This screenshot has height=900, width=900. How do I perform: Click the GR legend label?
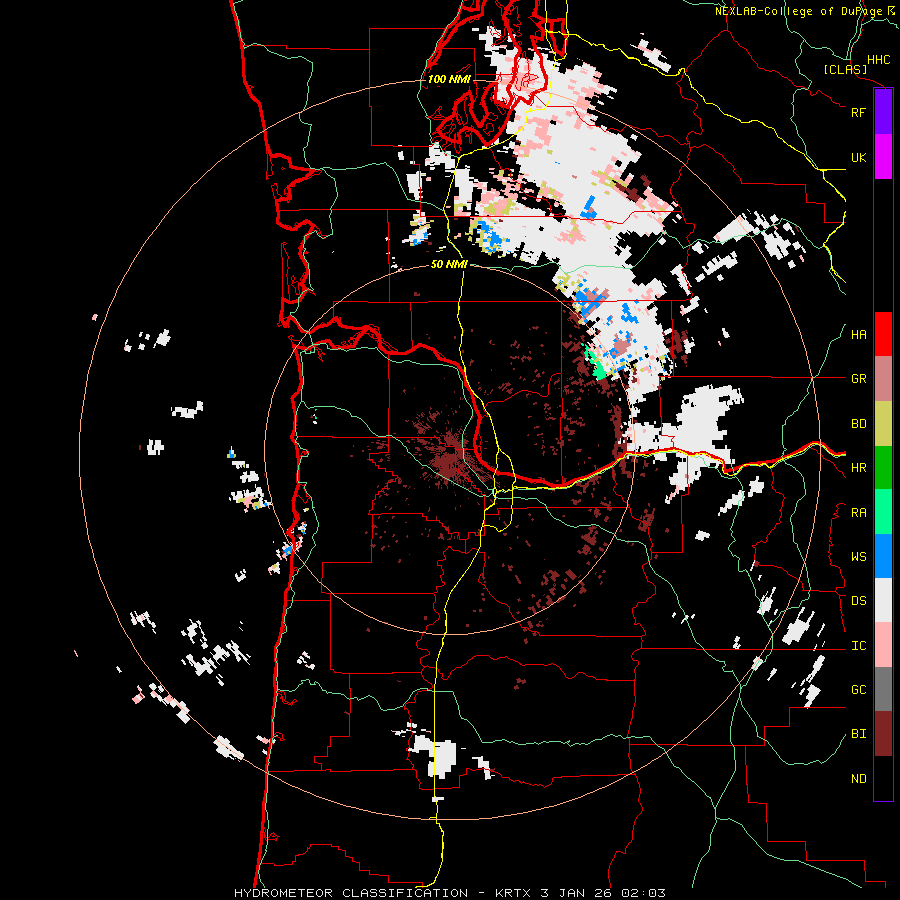point(858,379)
